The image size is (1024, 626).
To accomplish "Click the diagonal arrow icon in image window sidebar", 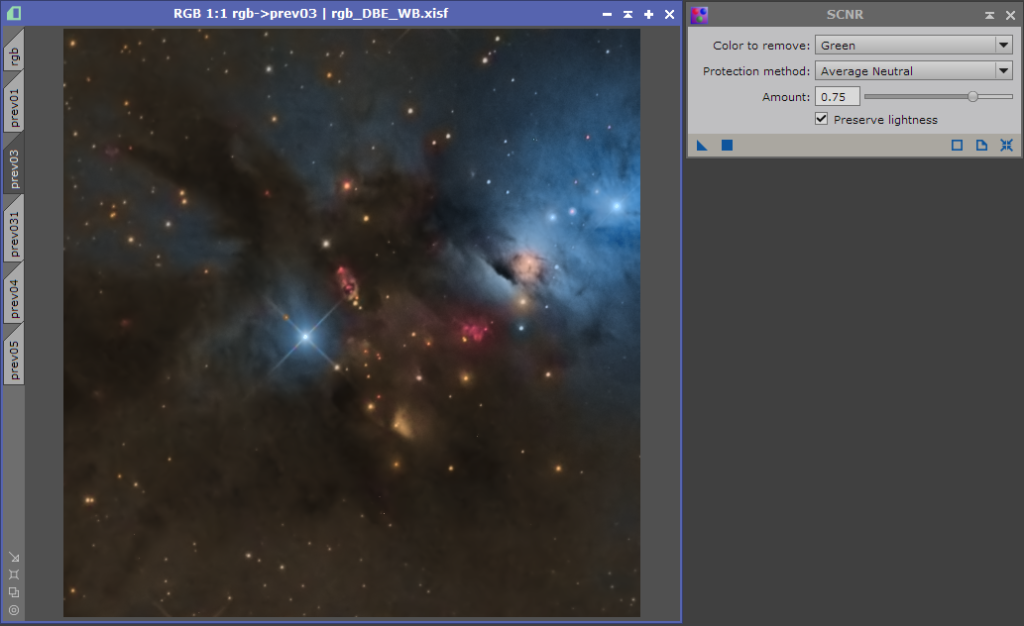I will (14, 557).
